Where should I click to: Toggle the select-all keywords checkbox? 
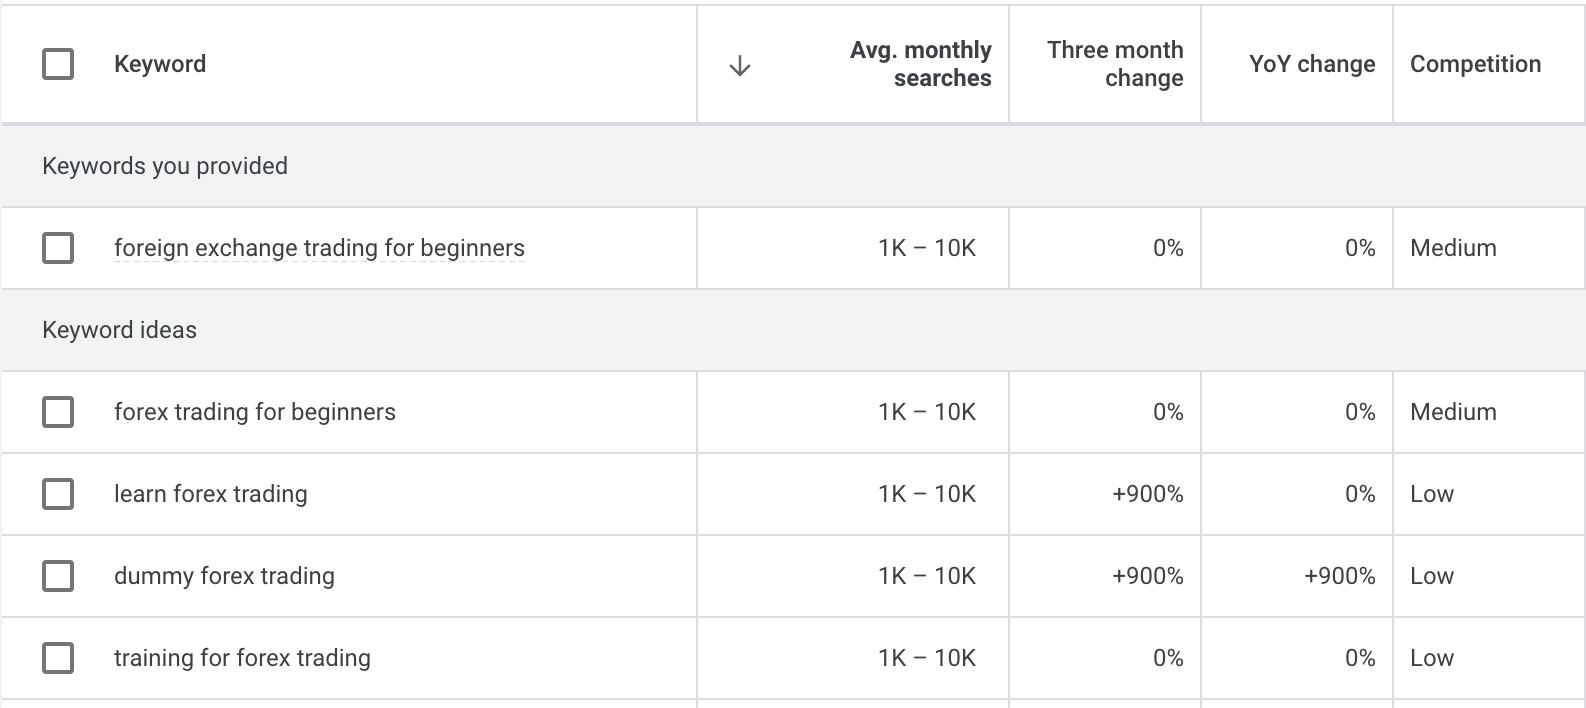(58, 64)
